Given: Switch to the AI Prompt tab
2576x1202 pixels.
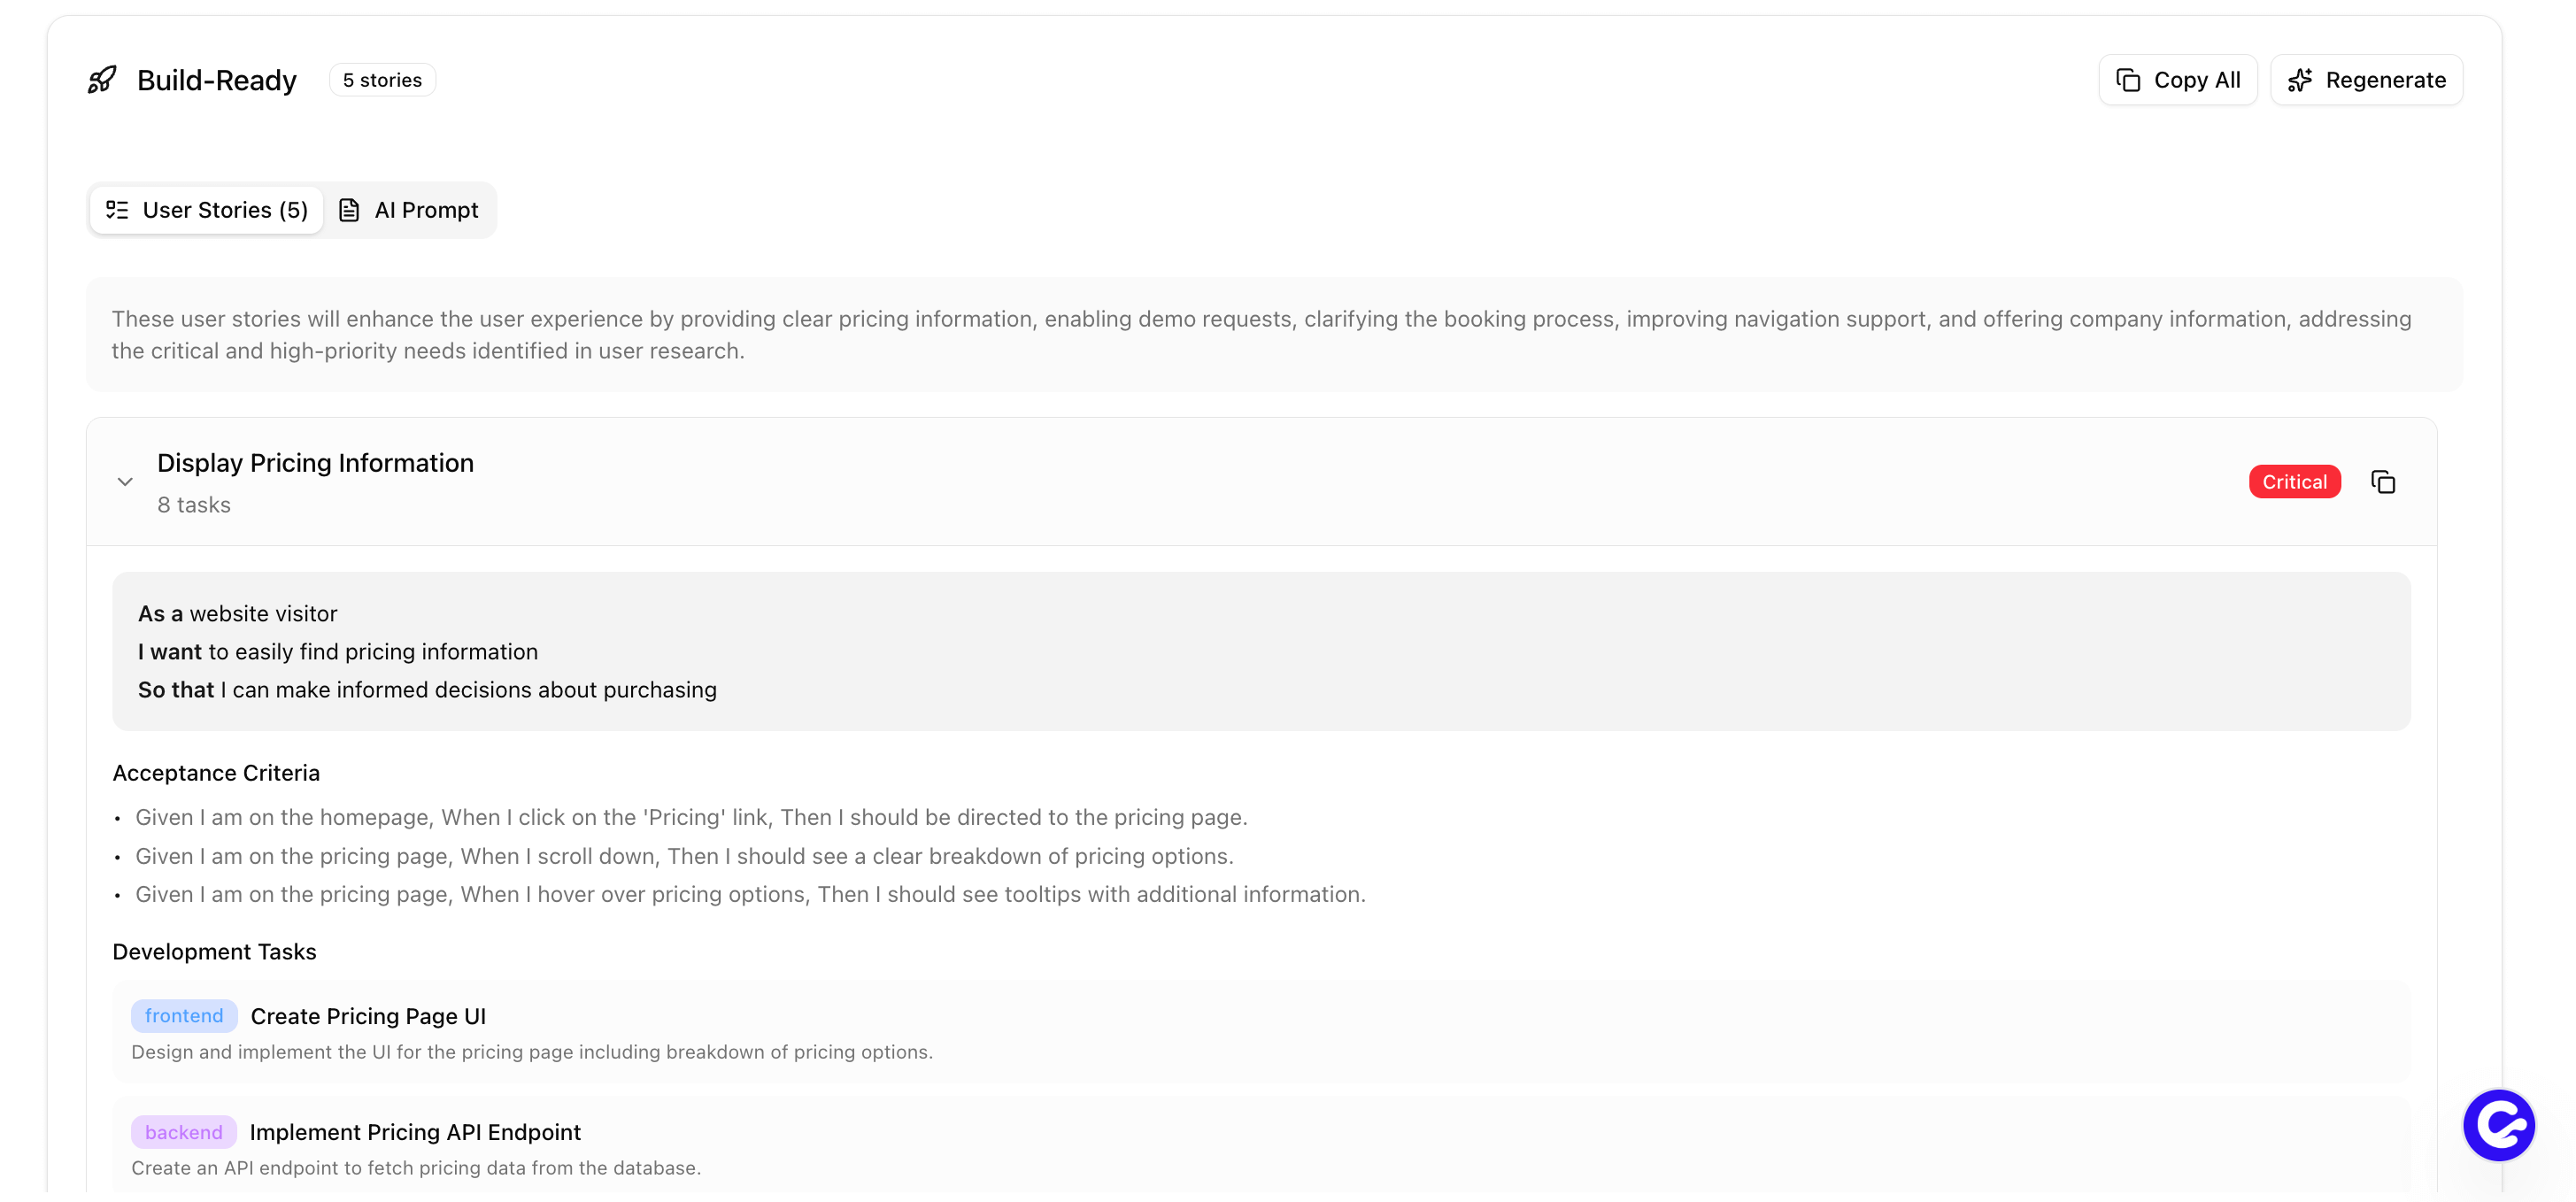Looking at the screenshot, I should 409,210.
